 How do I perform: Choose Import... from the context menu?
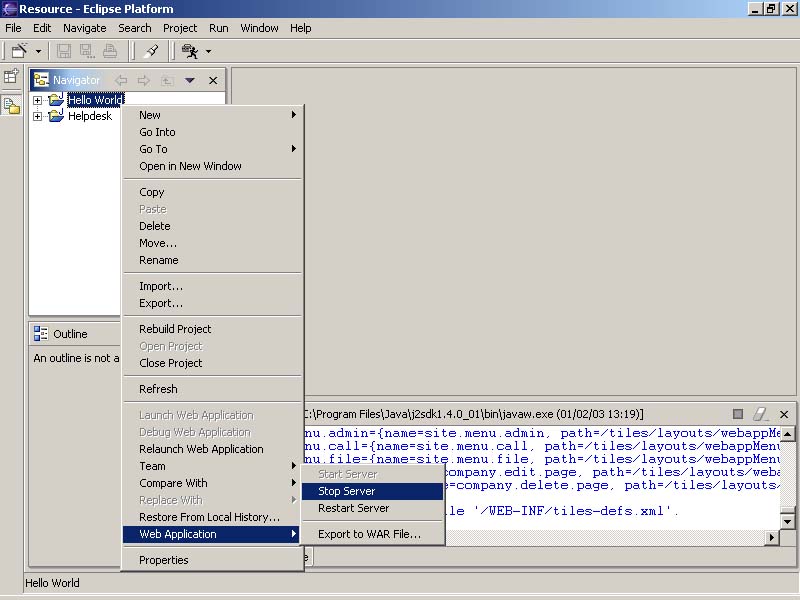point(212,286)
